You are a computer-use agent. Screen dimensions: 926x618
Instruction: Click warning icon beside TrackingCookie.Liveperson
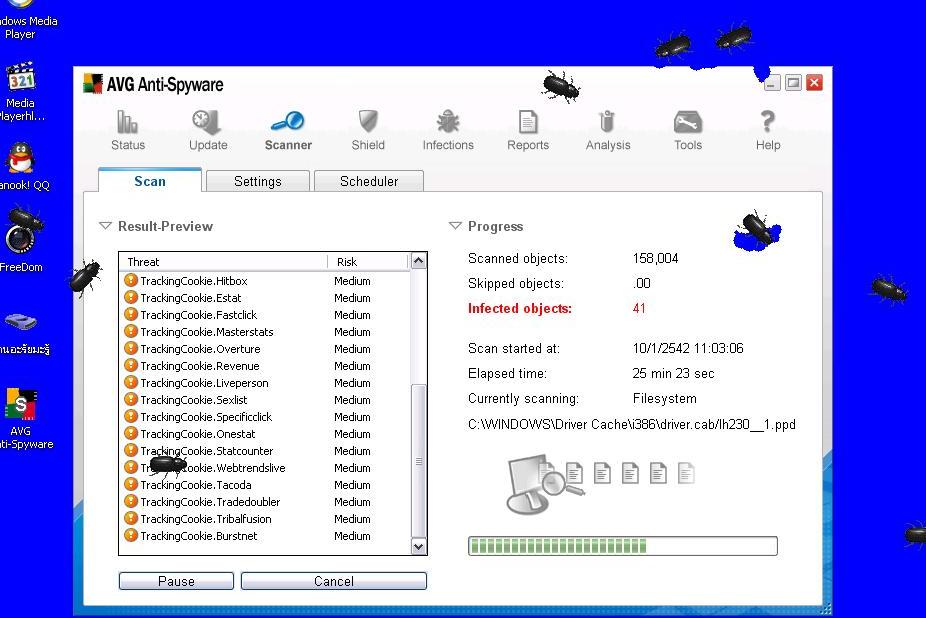click(x=131, y=383)
